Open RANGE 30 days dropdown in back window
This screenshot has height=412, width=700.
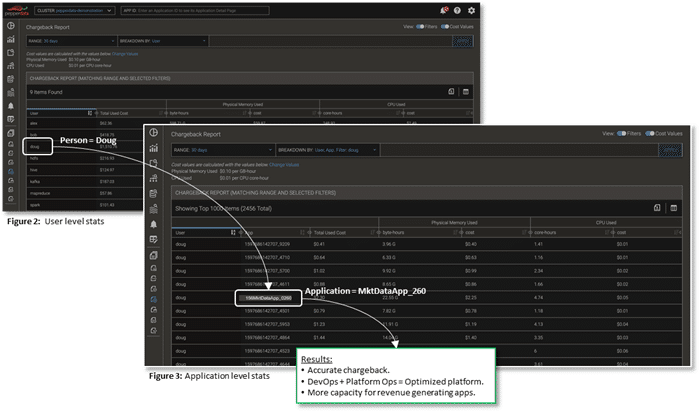click(x=71, y=41)
